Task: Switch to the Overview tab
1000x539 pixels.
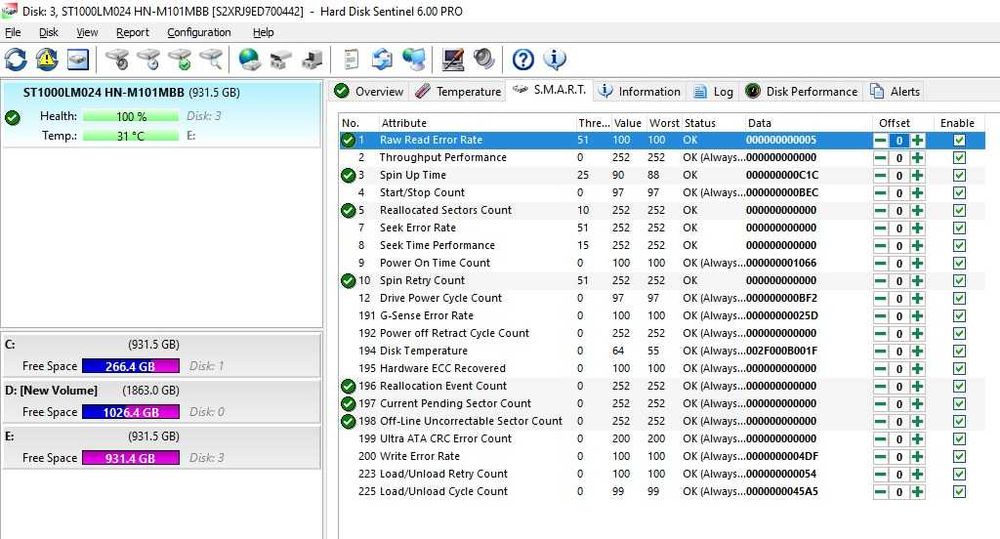Action: pyautogui.click(x=369, y=91)
